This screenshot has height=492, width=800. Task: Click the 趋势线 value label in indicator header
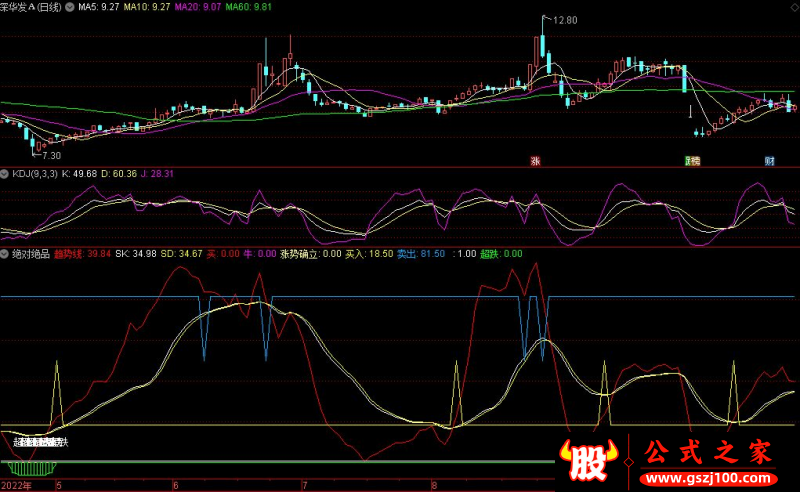[88, 254]
